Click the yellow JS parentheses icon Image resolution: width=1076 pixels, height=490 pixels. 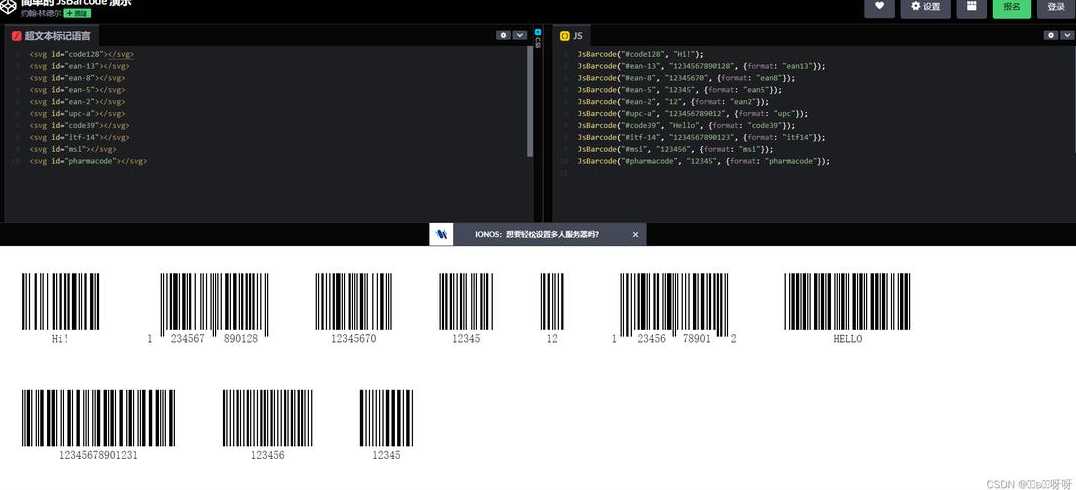(565, 36)
